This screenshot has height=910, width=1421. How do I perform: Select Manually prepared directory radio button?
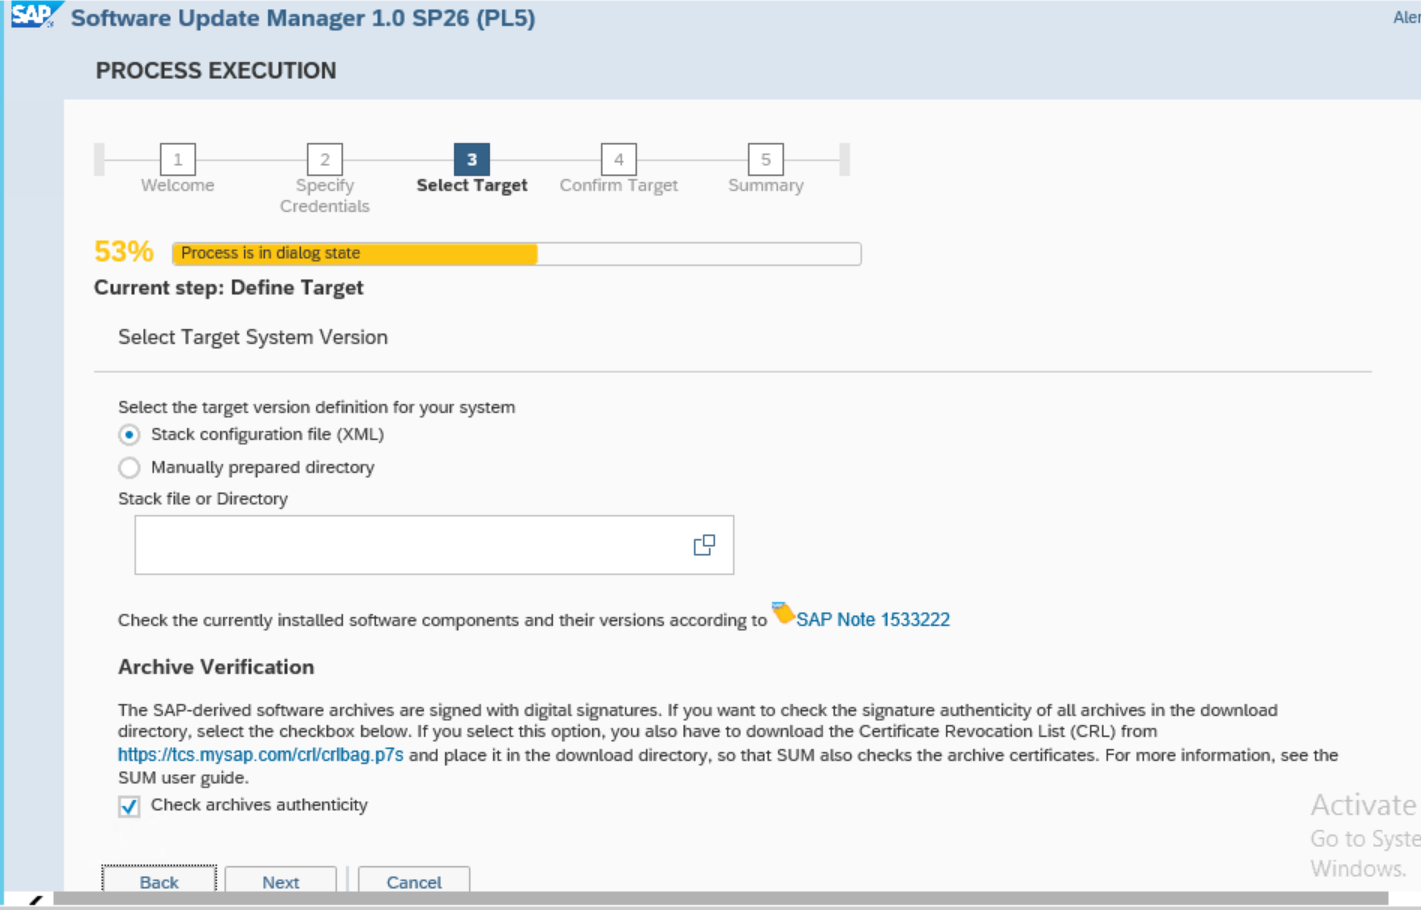[x=129, y=467]
